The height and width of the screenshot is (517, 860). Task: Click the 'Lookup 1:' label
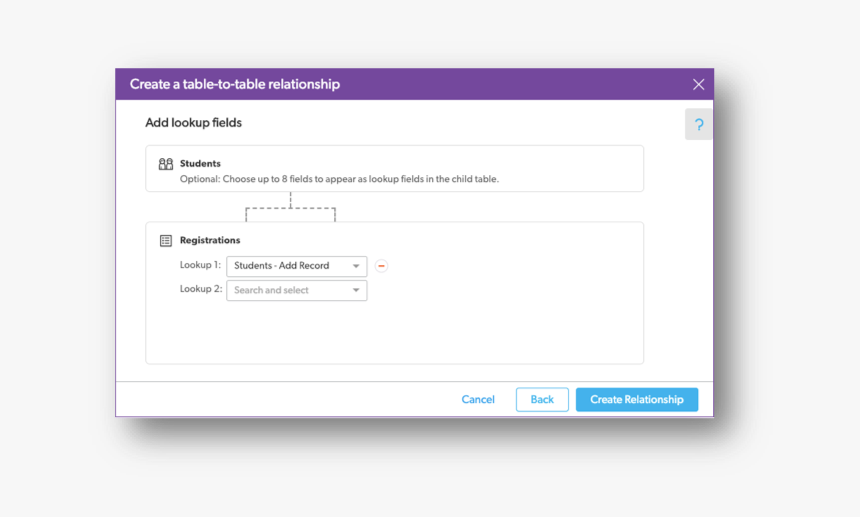pyautogui.click(x=201, y=265)
